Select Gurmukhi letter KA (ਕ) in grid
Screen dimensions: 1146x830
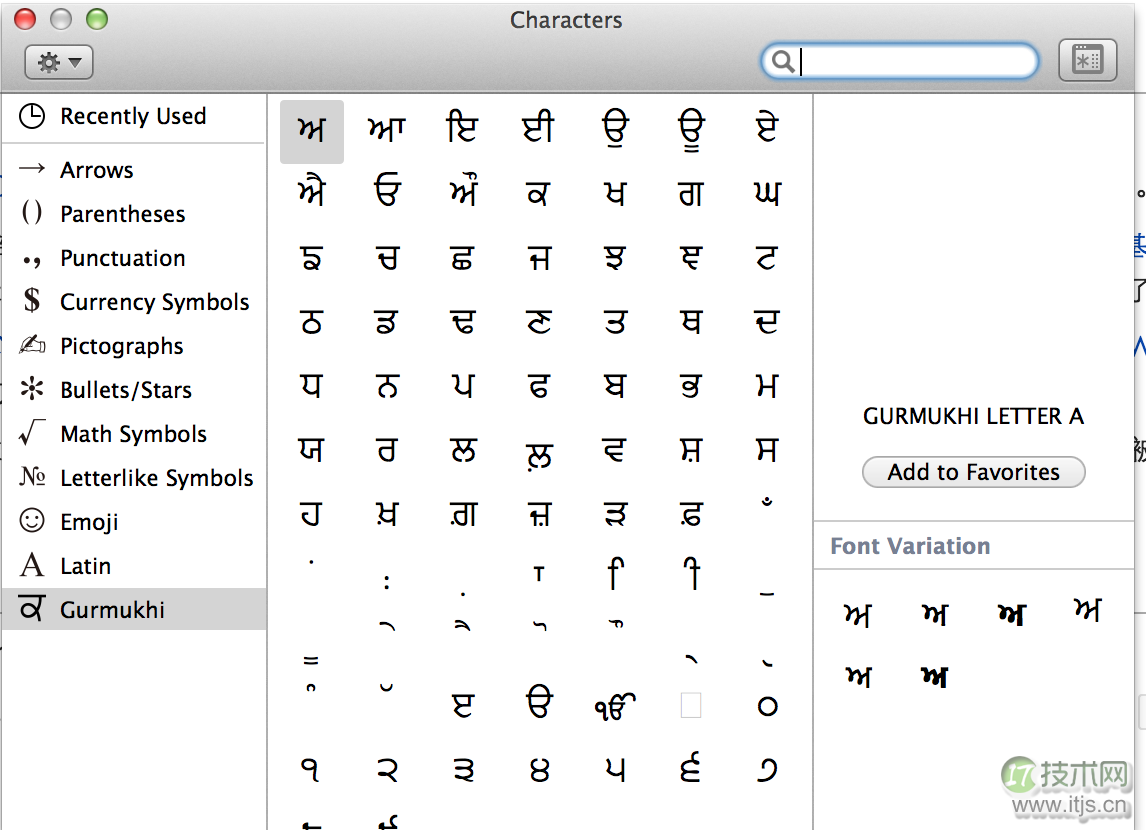pos(539,194)
